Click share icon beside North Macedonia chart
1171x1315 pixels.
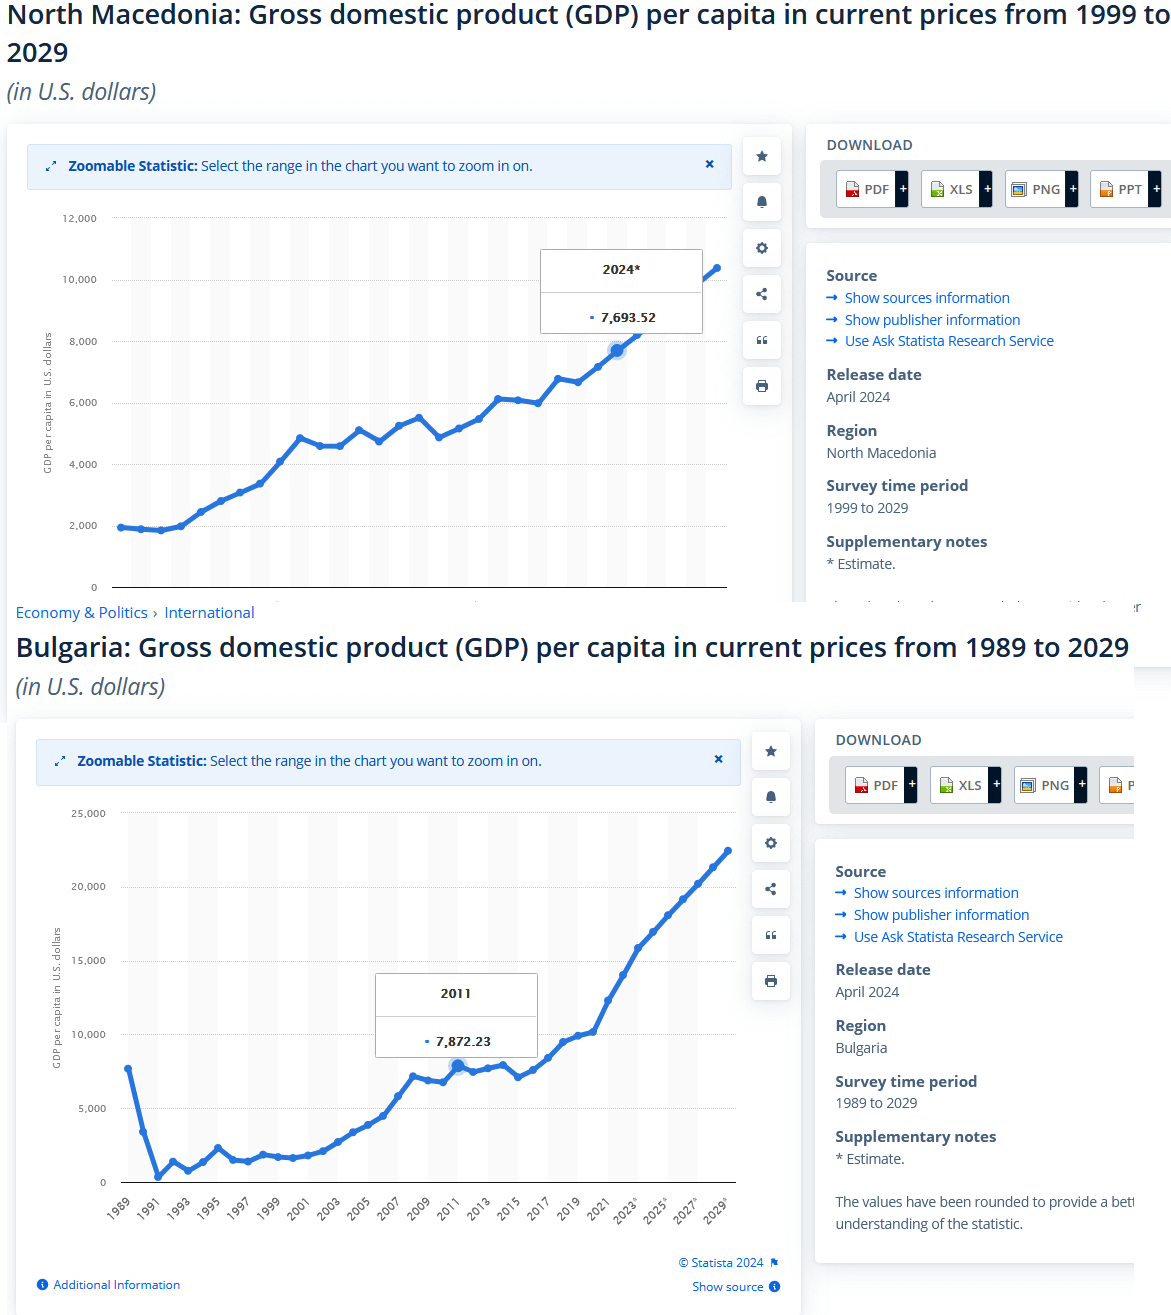[x=762, y=294]
